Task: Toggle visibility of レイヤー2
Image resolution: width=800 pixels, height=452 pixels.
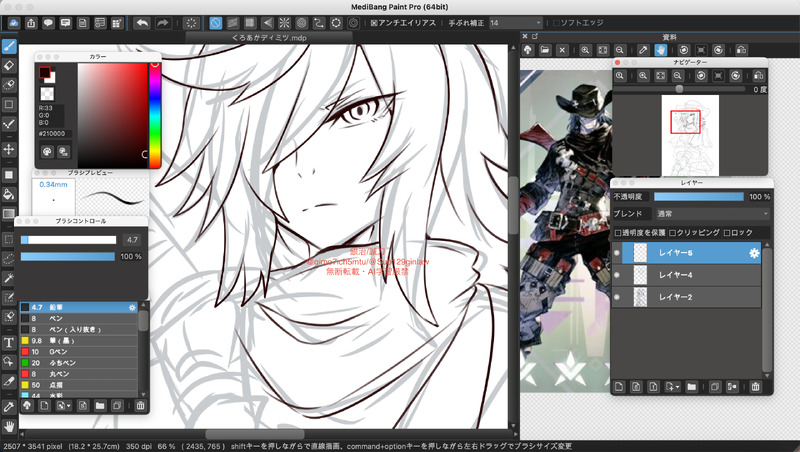Action: coord(617,297)
